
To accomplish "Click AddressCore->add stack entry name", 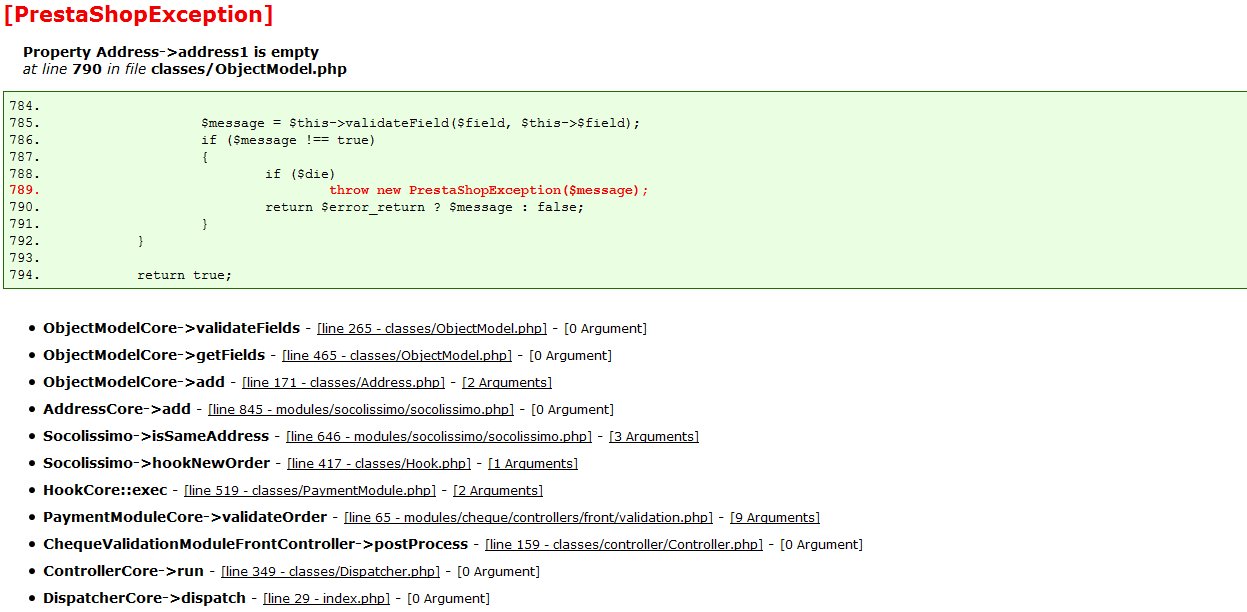I will (117, 409).
